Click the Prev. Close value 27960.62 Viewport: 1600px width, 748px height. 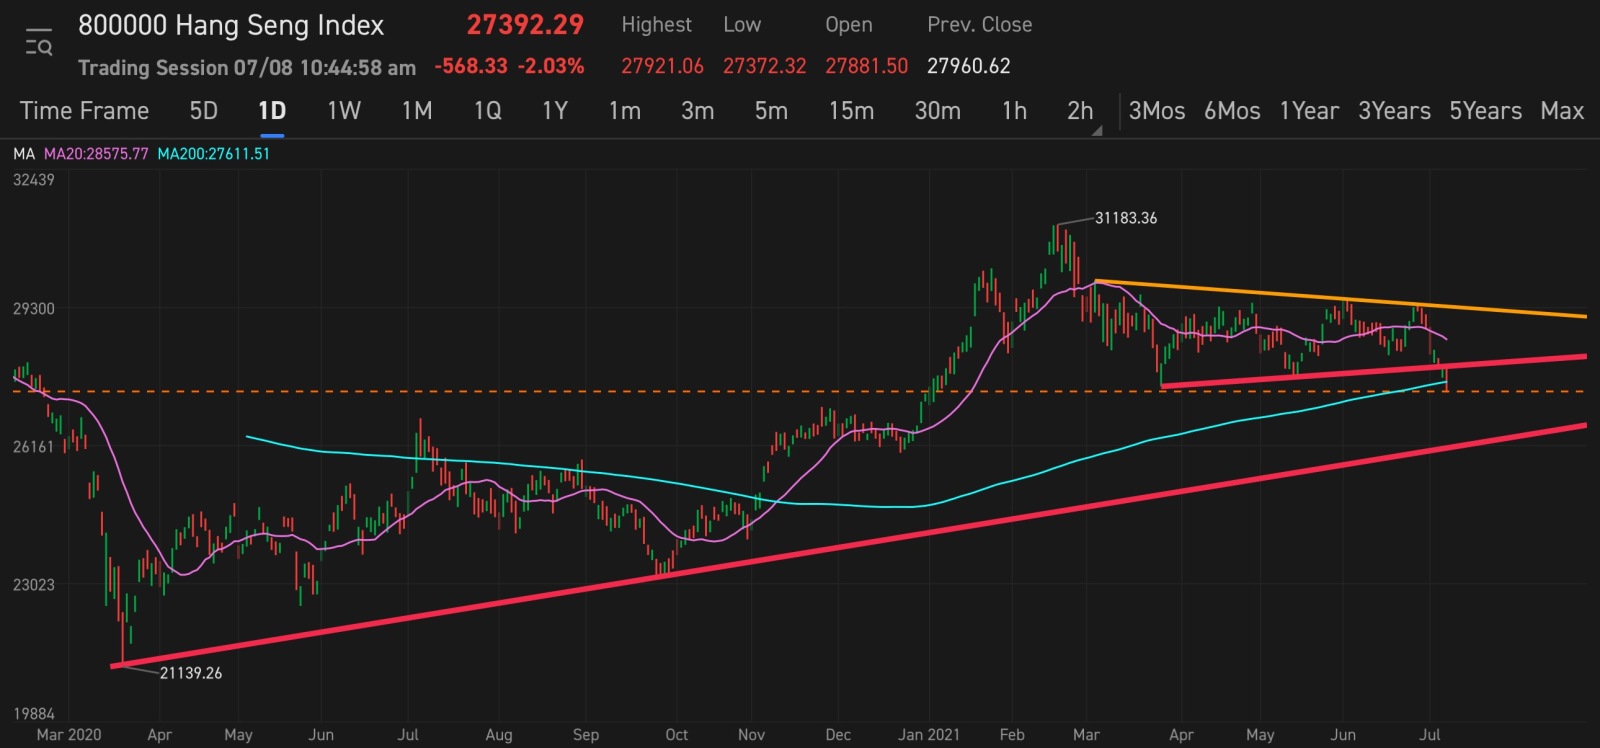click(x=968, y=66)
